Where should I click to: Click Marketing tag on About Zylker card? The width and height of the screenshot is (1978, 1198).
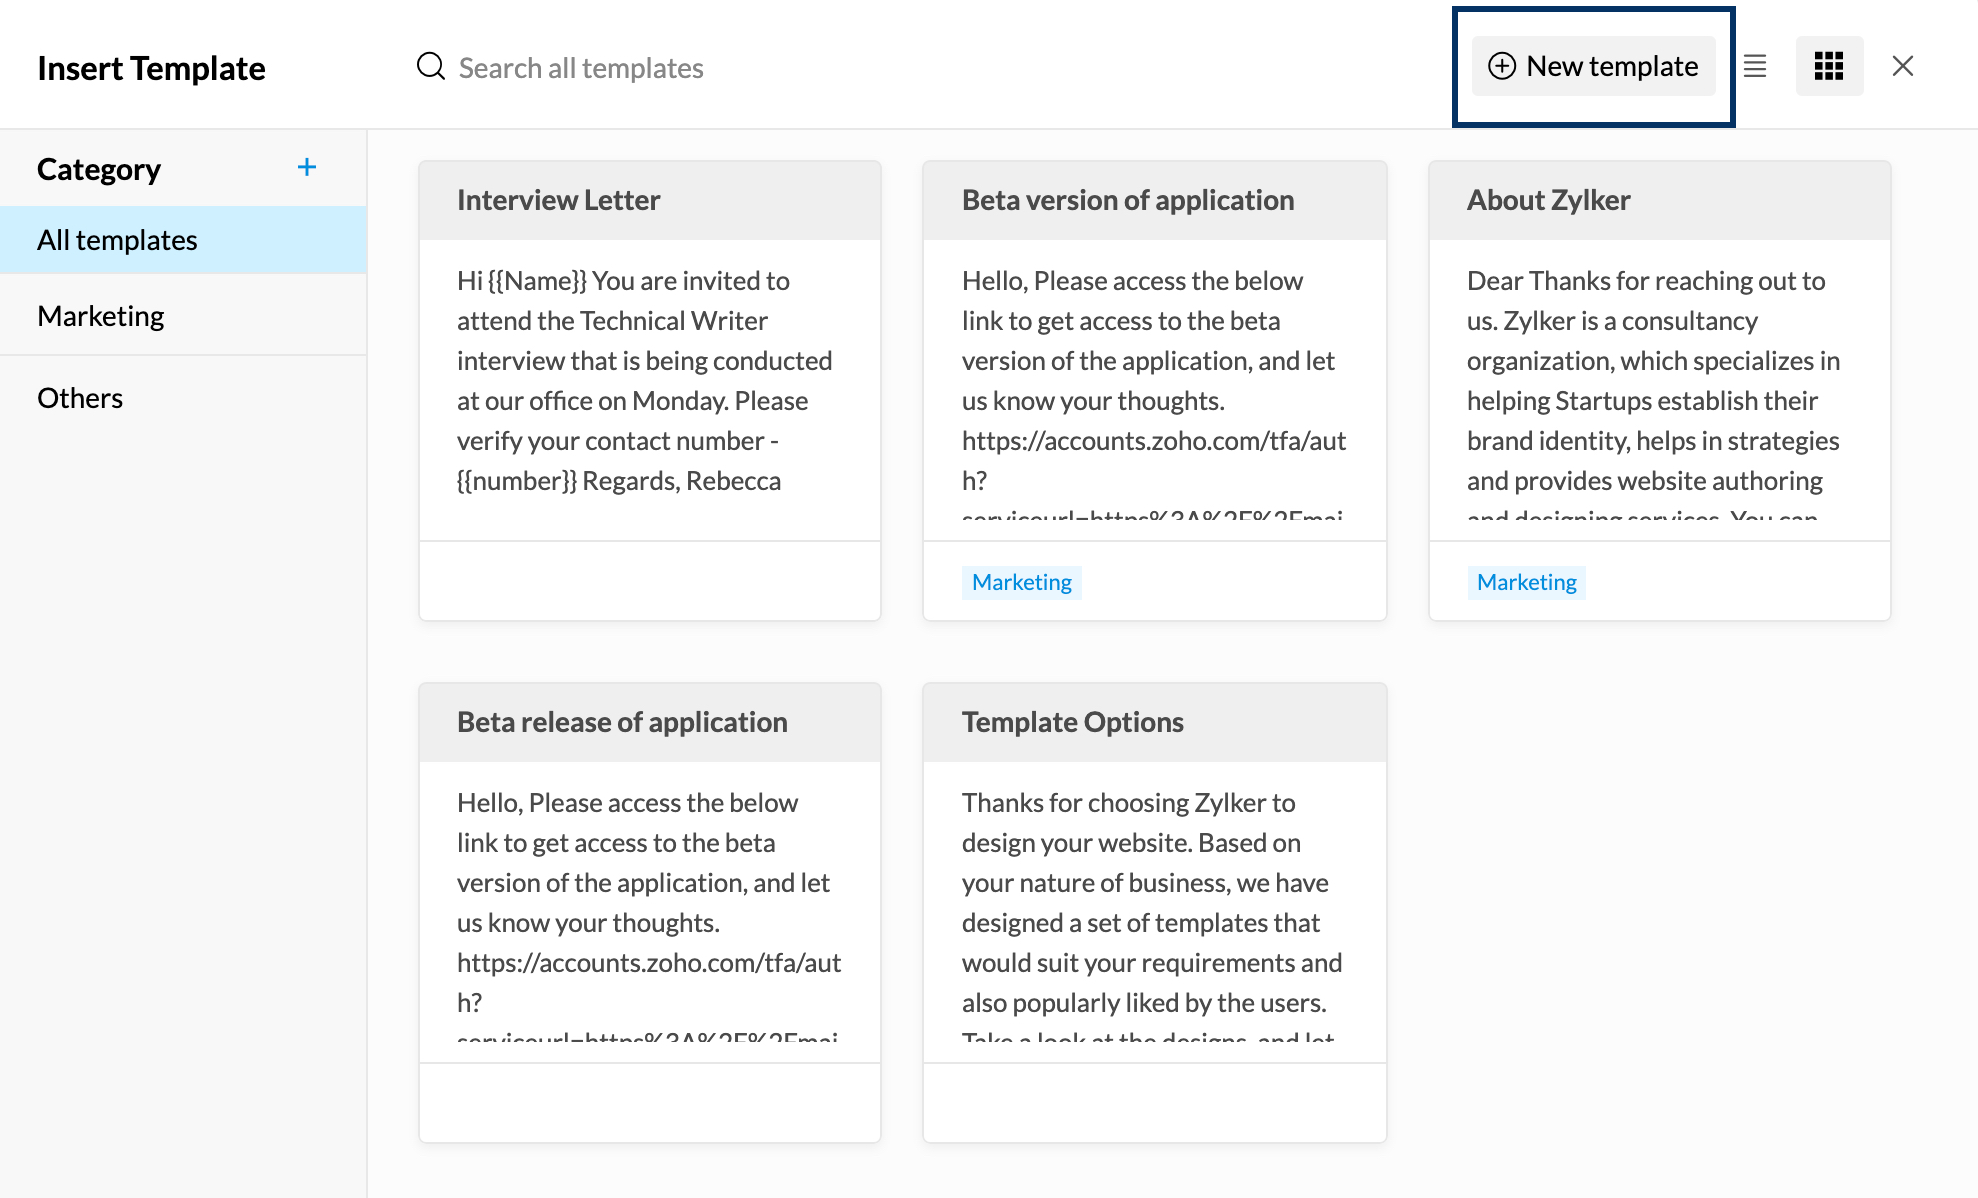click(1526, 582)
